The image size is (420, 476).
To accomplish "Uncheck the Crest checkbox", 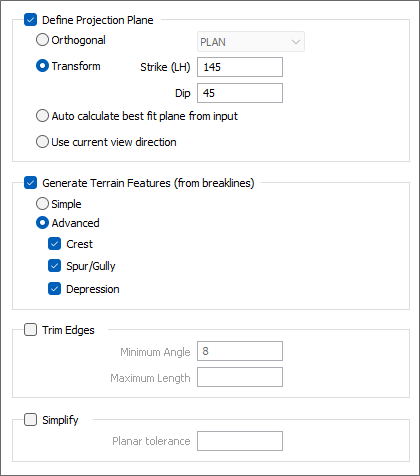I will point(54,244).
